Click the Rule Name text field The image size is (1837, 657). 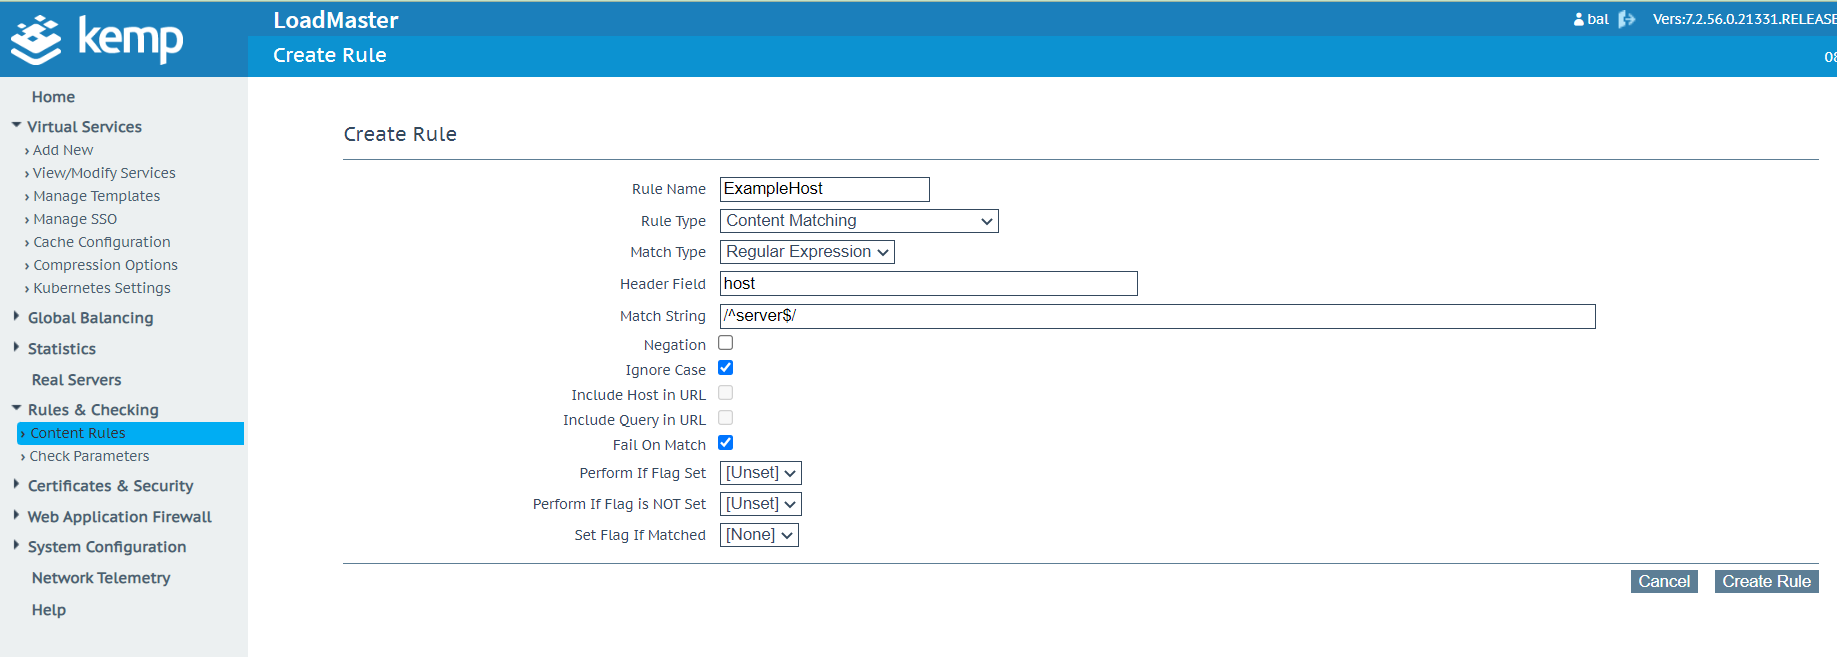pos(824,189)
